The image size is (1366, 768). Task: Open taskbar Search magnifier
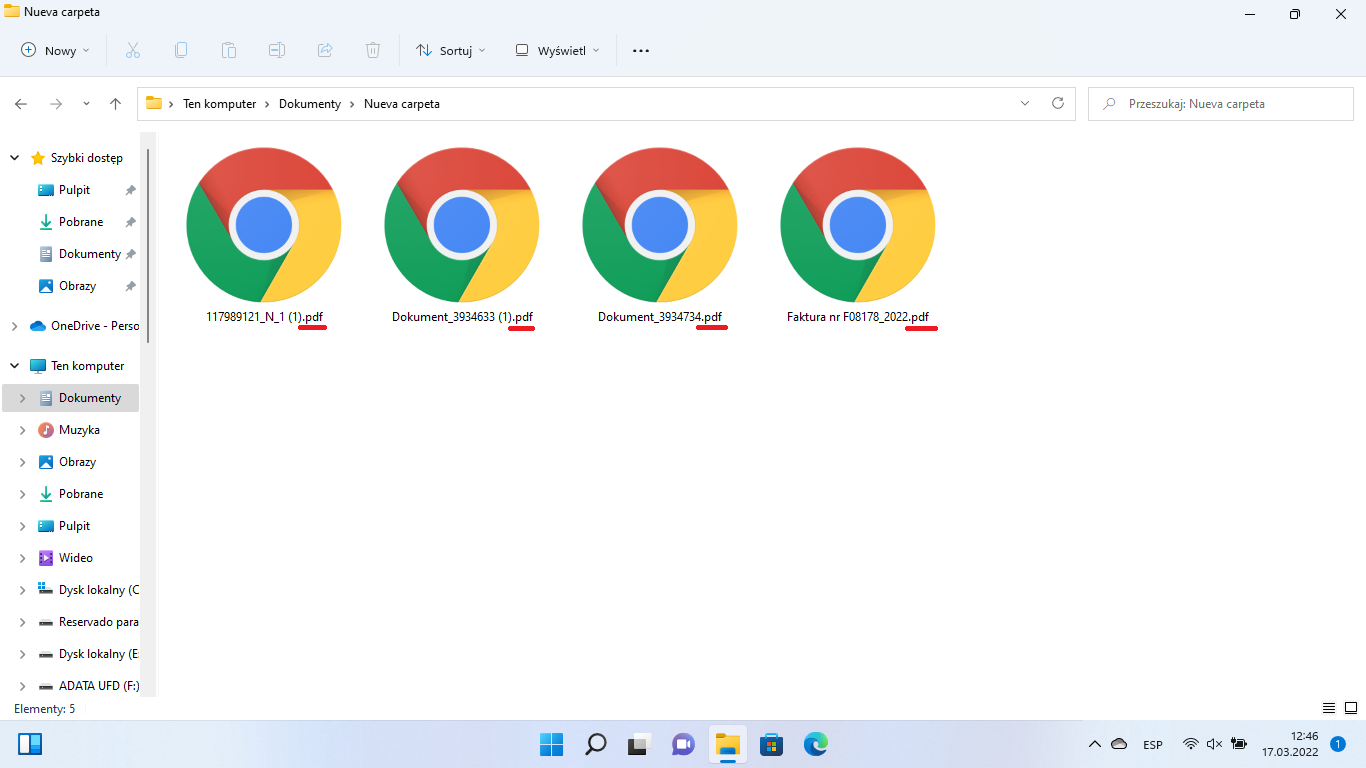[595, 744]
